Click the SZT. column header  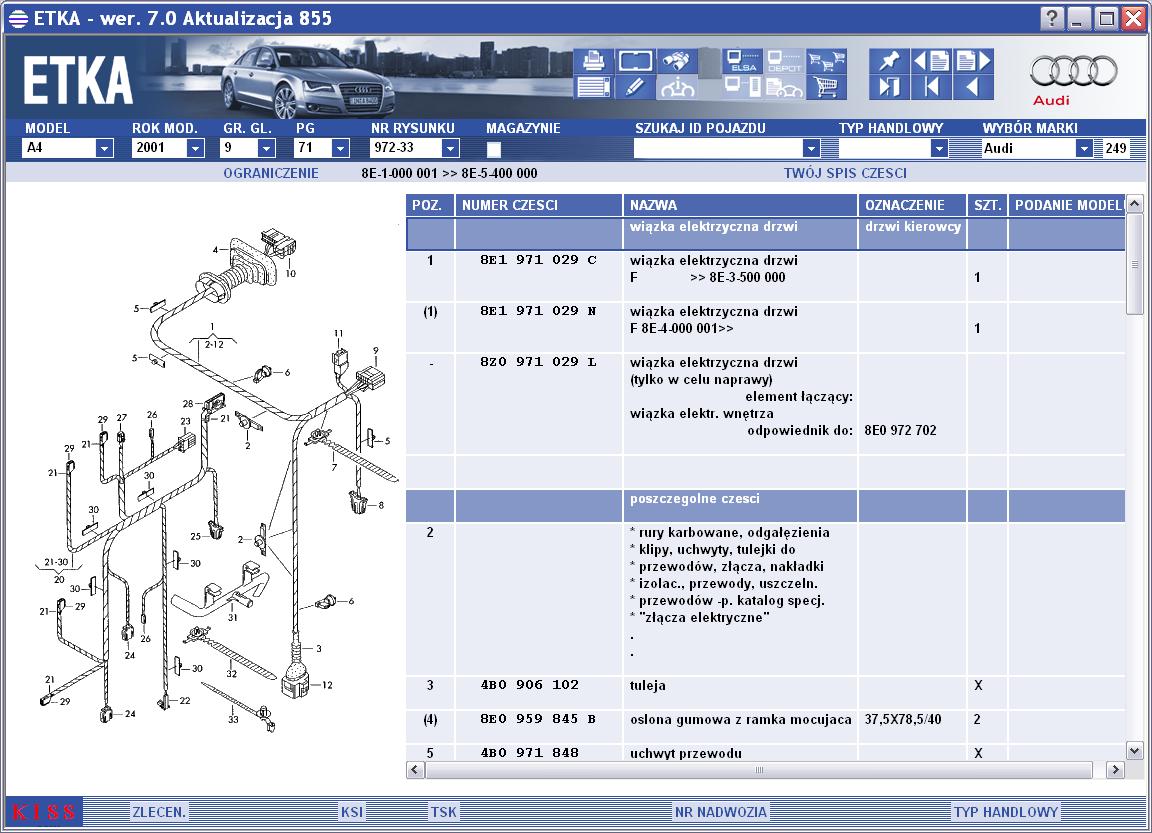coord(987,205)
